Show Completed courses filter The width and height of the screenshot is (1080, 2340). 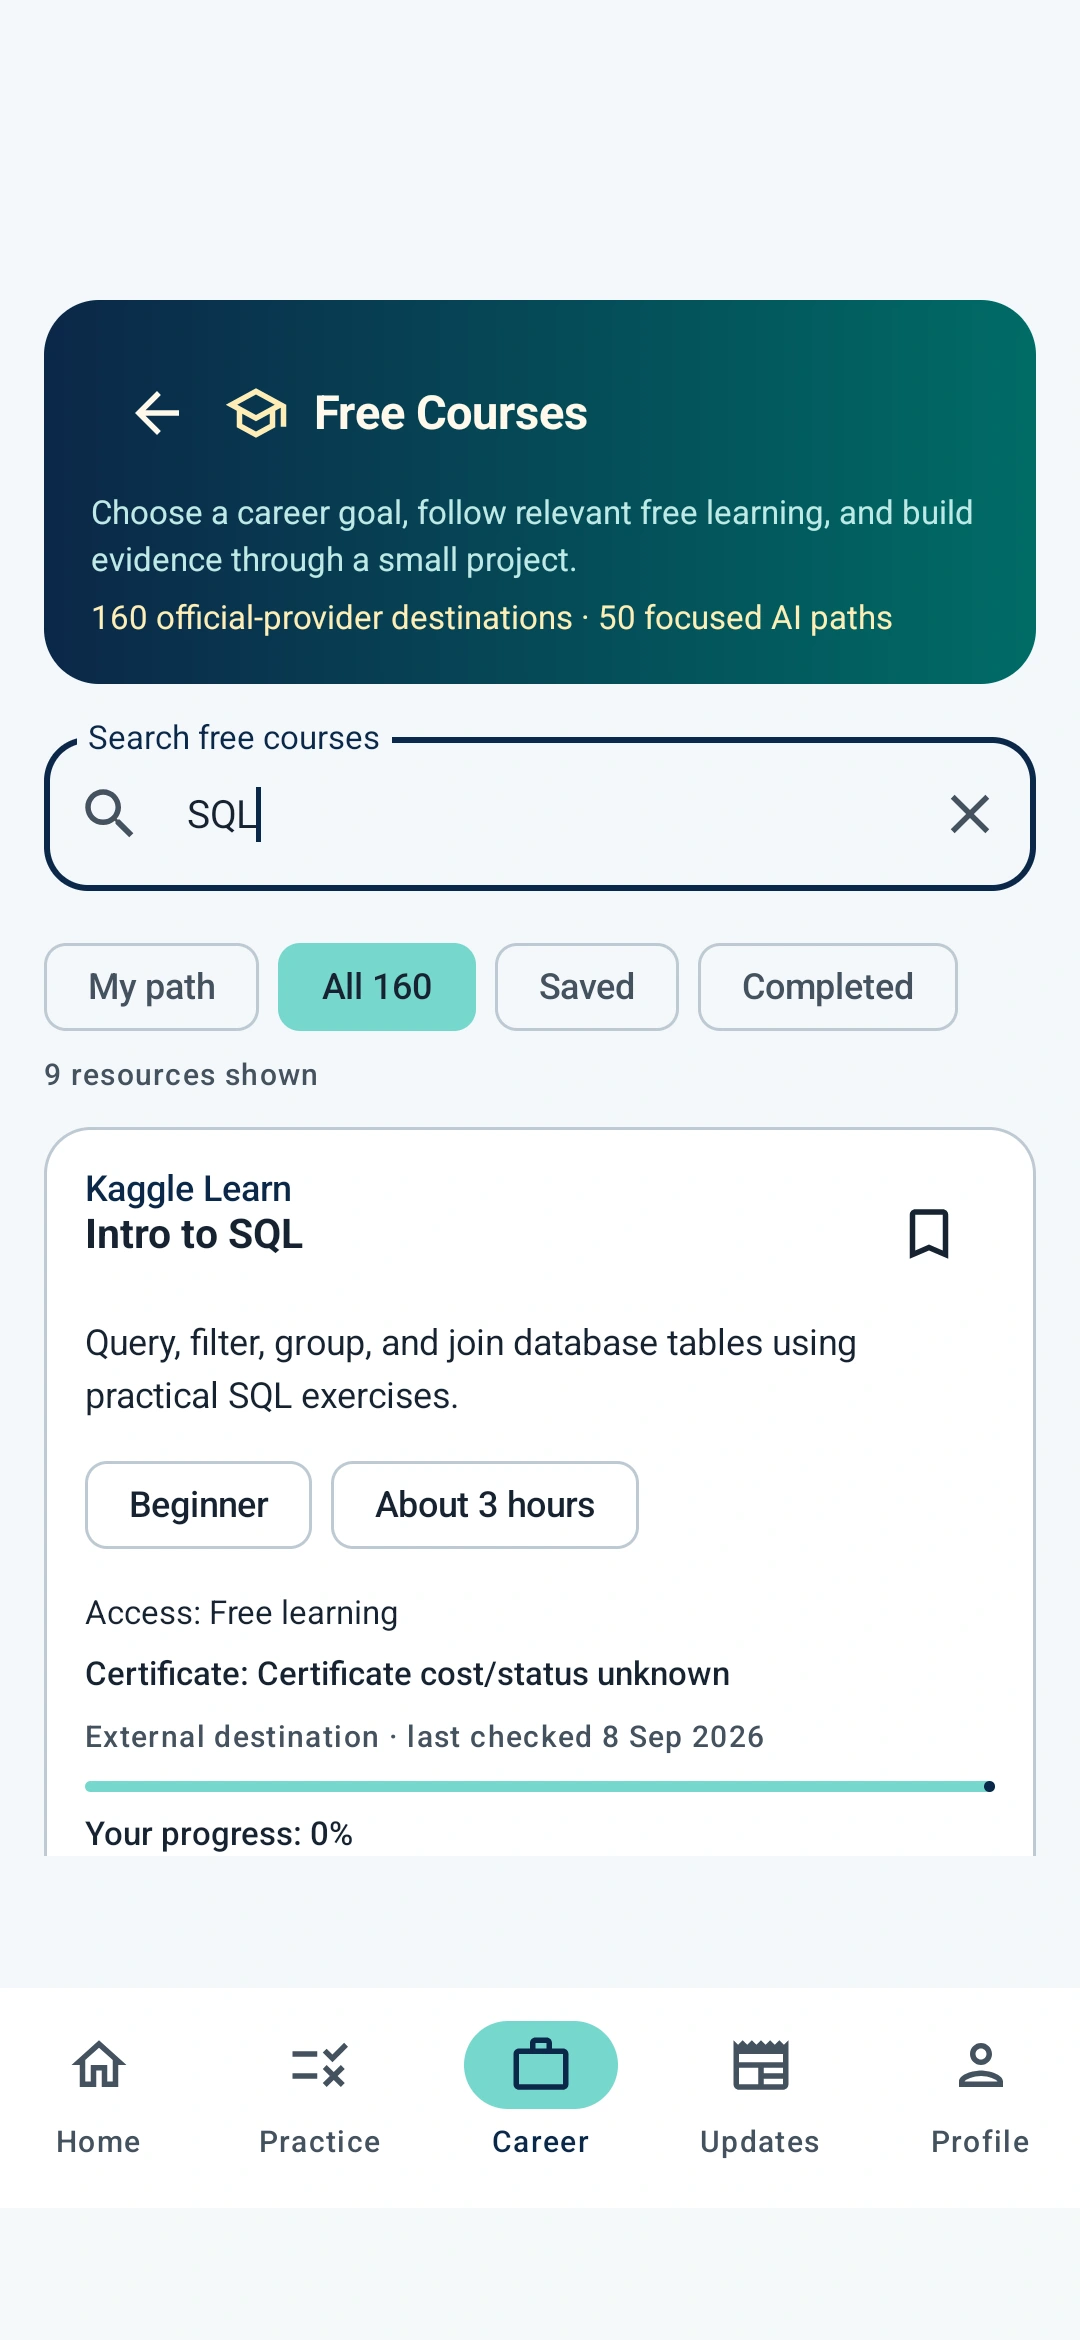coord(828,987)
